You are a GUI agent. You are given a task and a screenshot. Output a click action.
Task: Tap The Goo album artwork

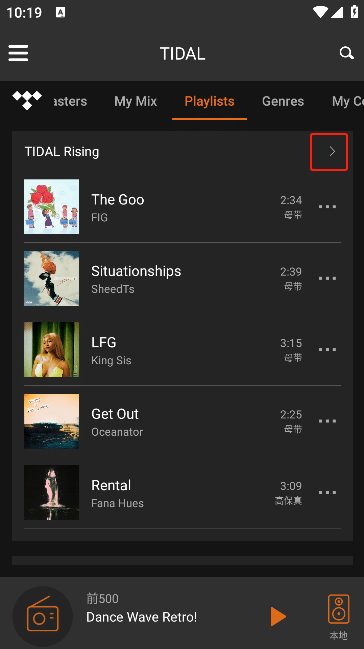(x=51, y=207)
